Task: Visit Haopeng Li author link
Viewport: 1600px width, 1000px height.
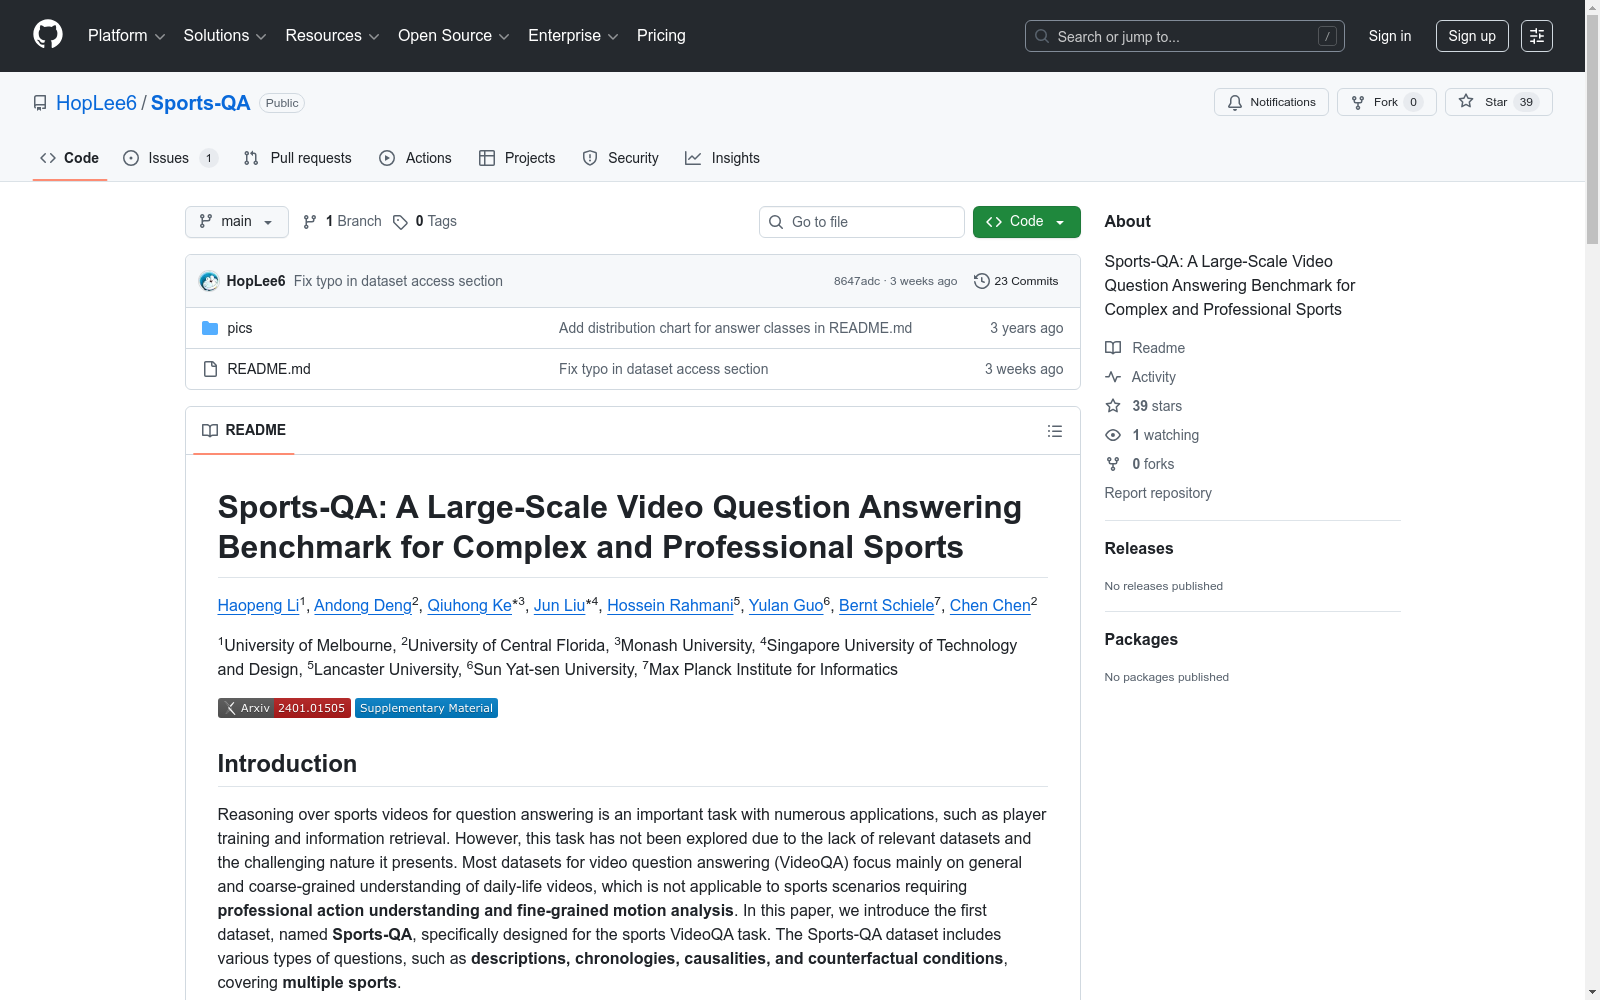Action: (x=259, y=605)
